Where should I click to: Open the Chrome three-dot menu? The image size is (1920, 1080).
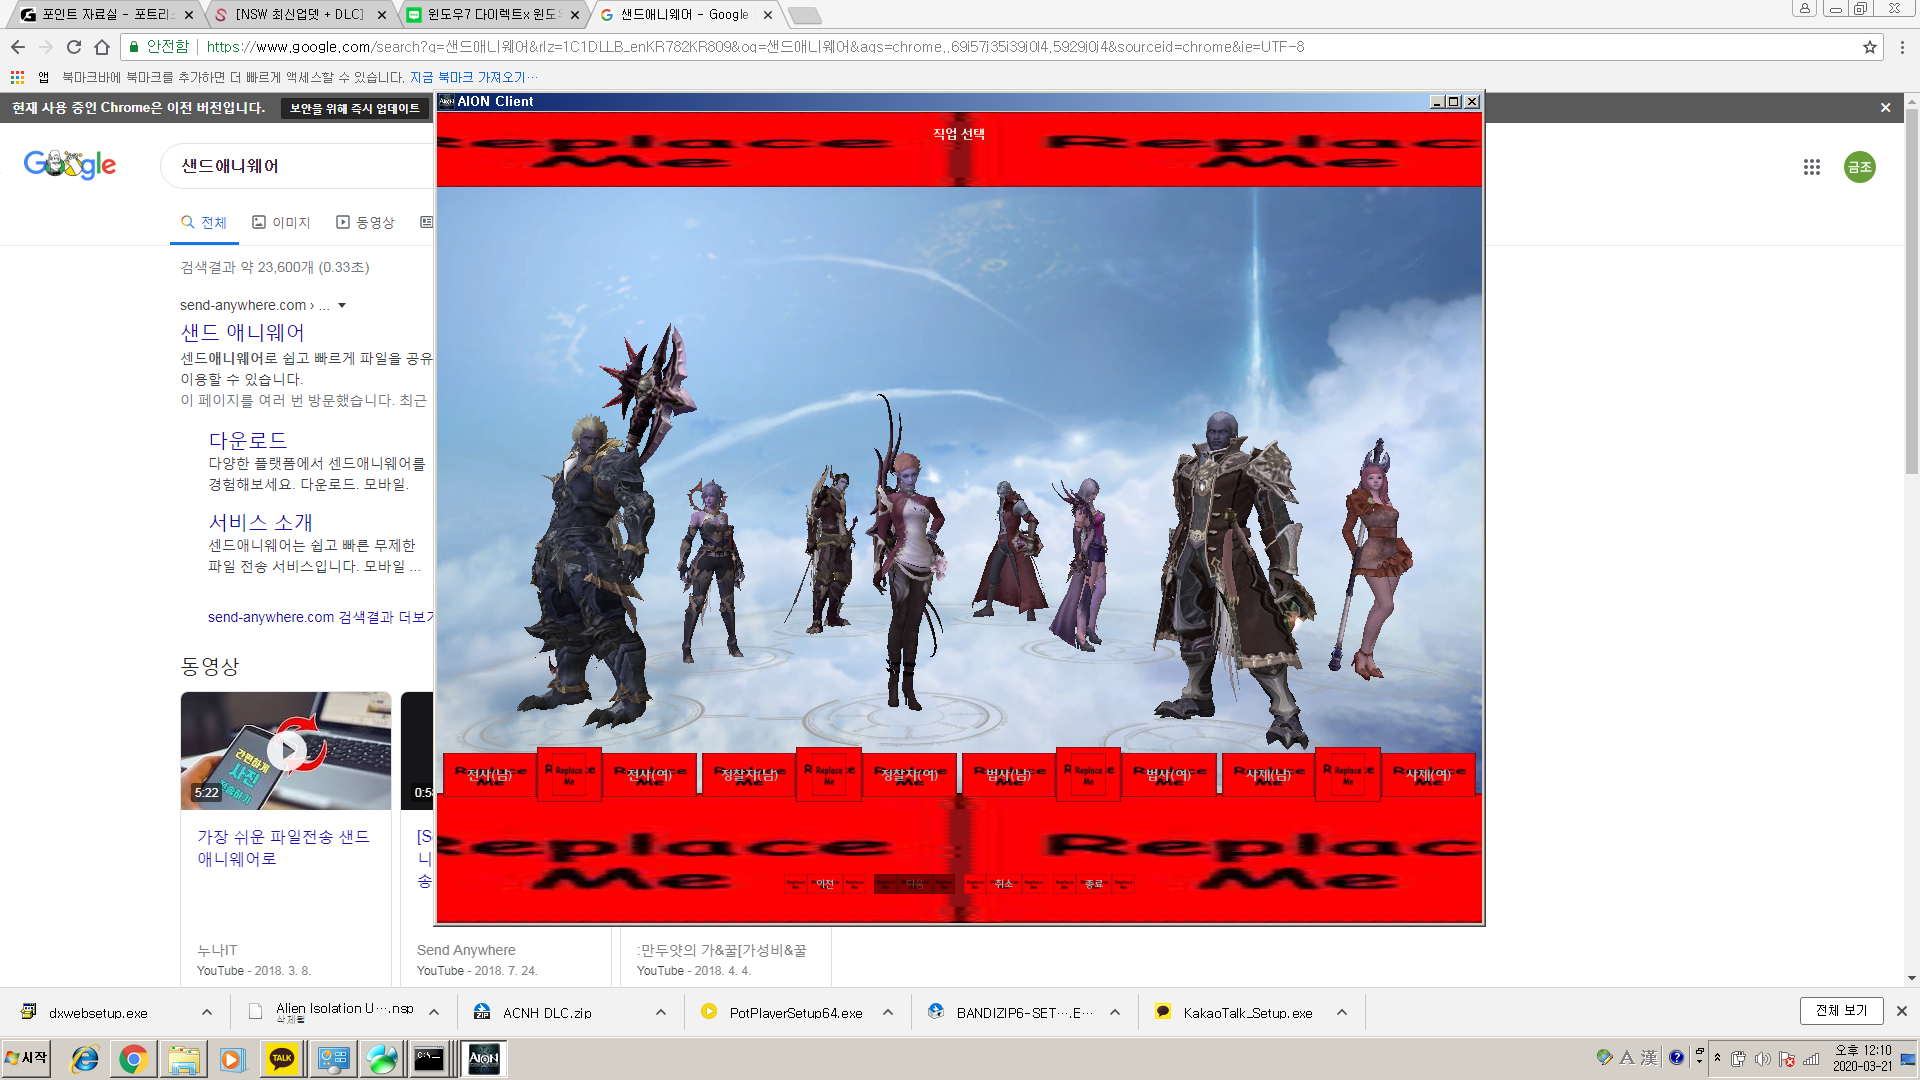tap(1902, 47)
